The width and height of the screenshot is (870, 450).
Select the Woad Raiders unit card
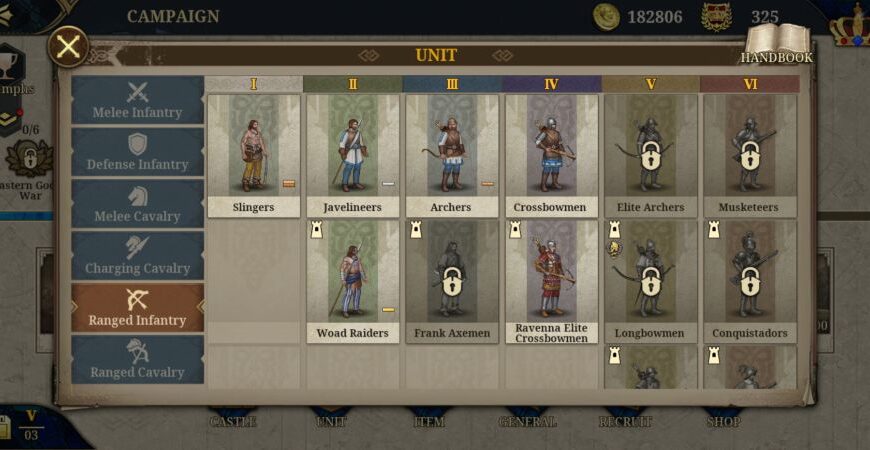pos(353,282)
